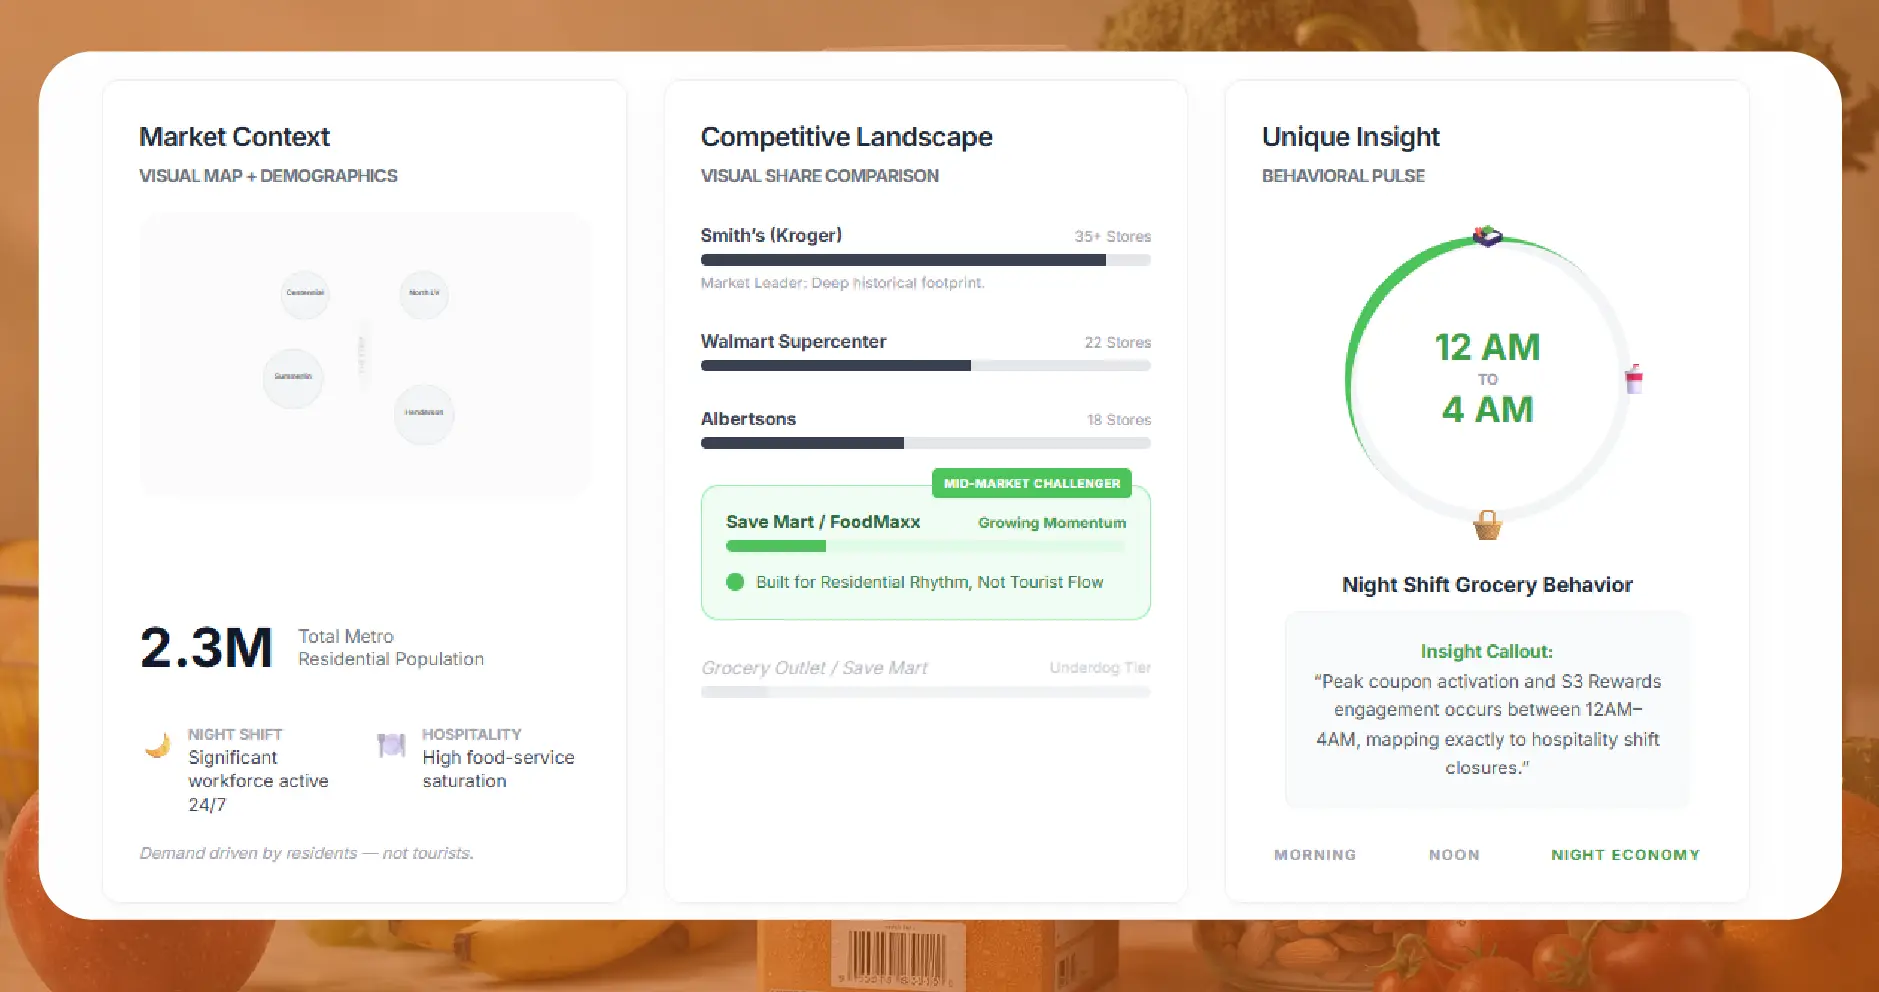Viewport: 1879px width, 992px height.
Task: Select the Centennial map bubble
Action: 305,294
